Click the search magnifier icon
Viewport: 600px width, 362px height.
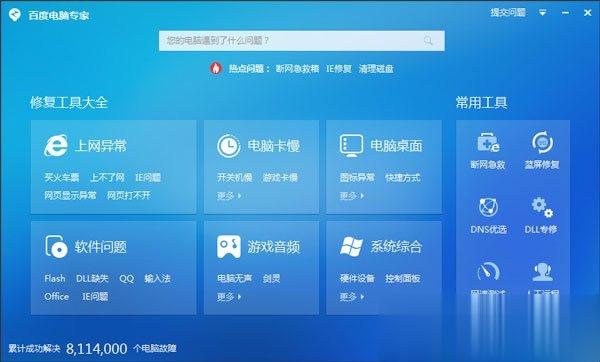428,41
